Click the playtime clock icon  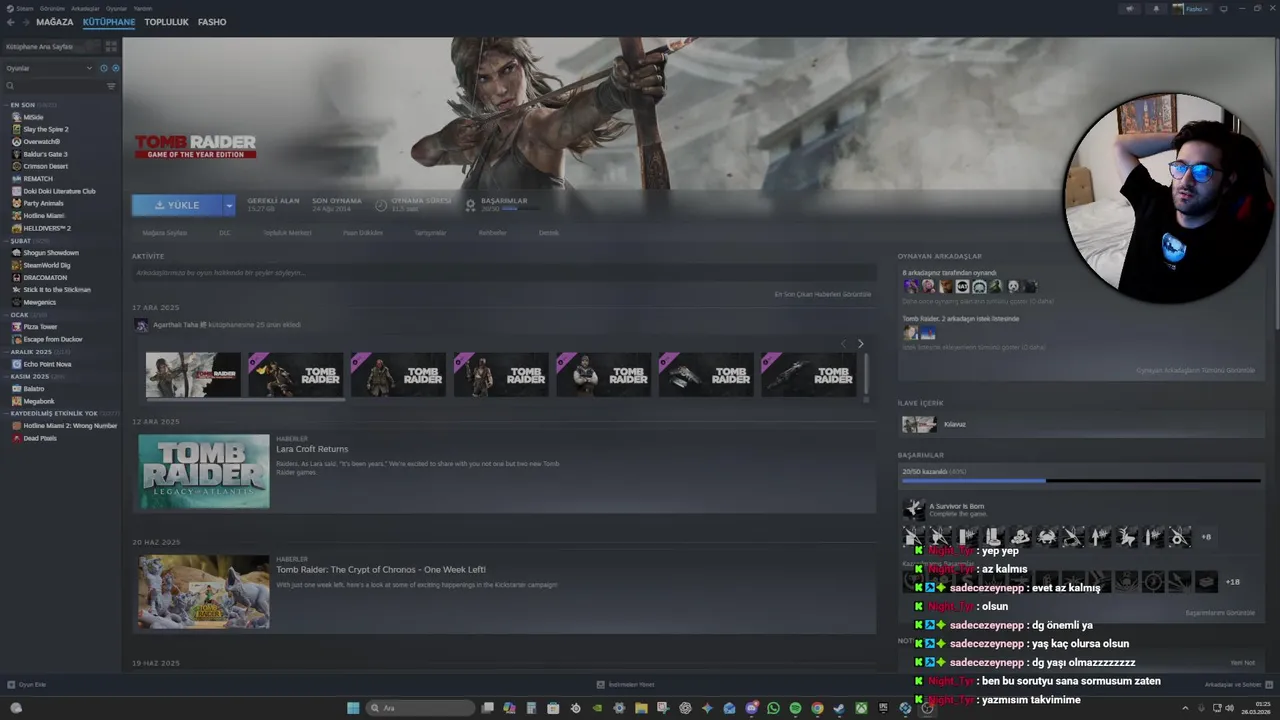381,205
